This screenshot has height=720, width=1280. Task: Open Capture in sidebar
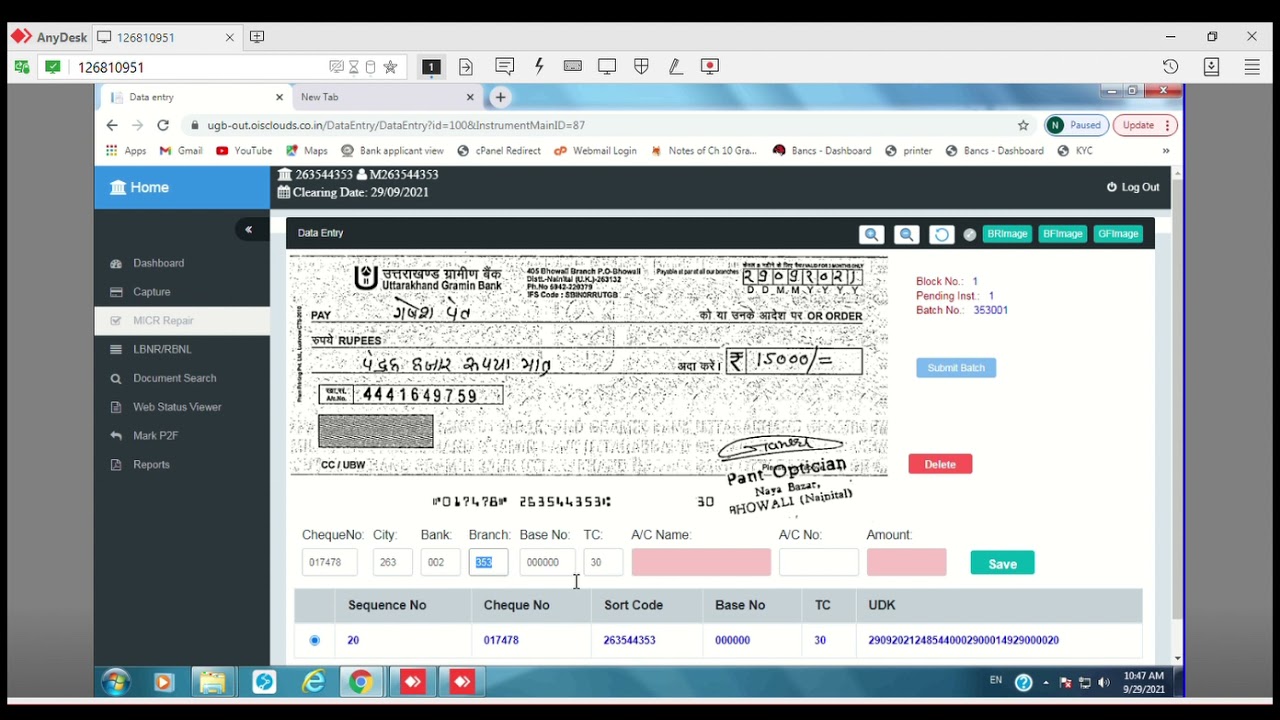(x=151, y=292)
